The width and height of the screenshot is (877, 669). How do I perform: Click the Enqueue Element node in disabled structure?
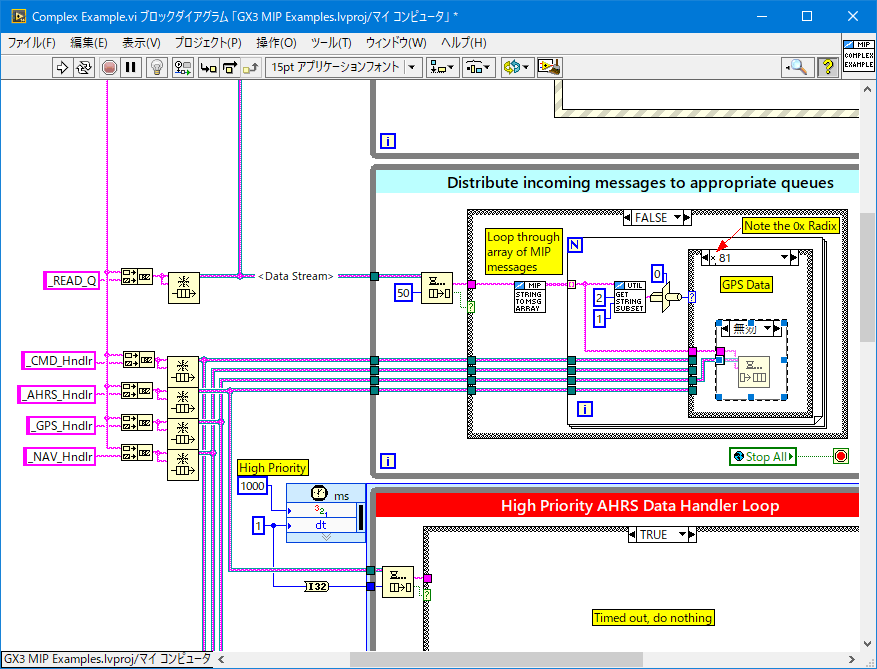point(754,372)
